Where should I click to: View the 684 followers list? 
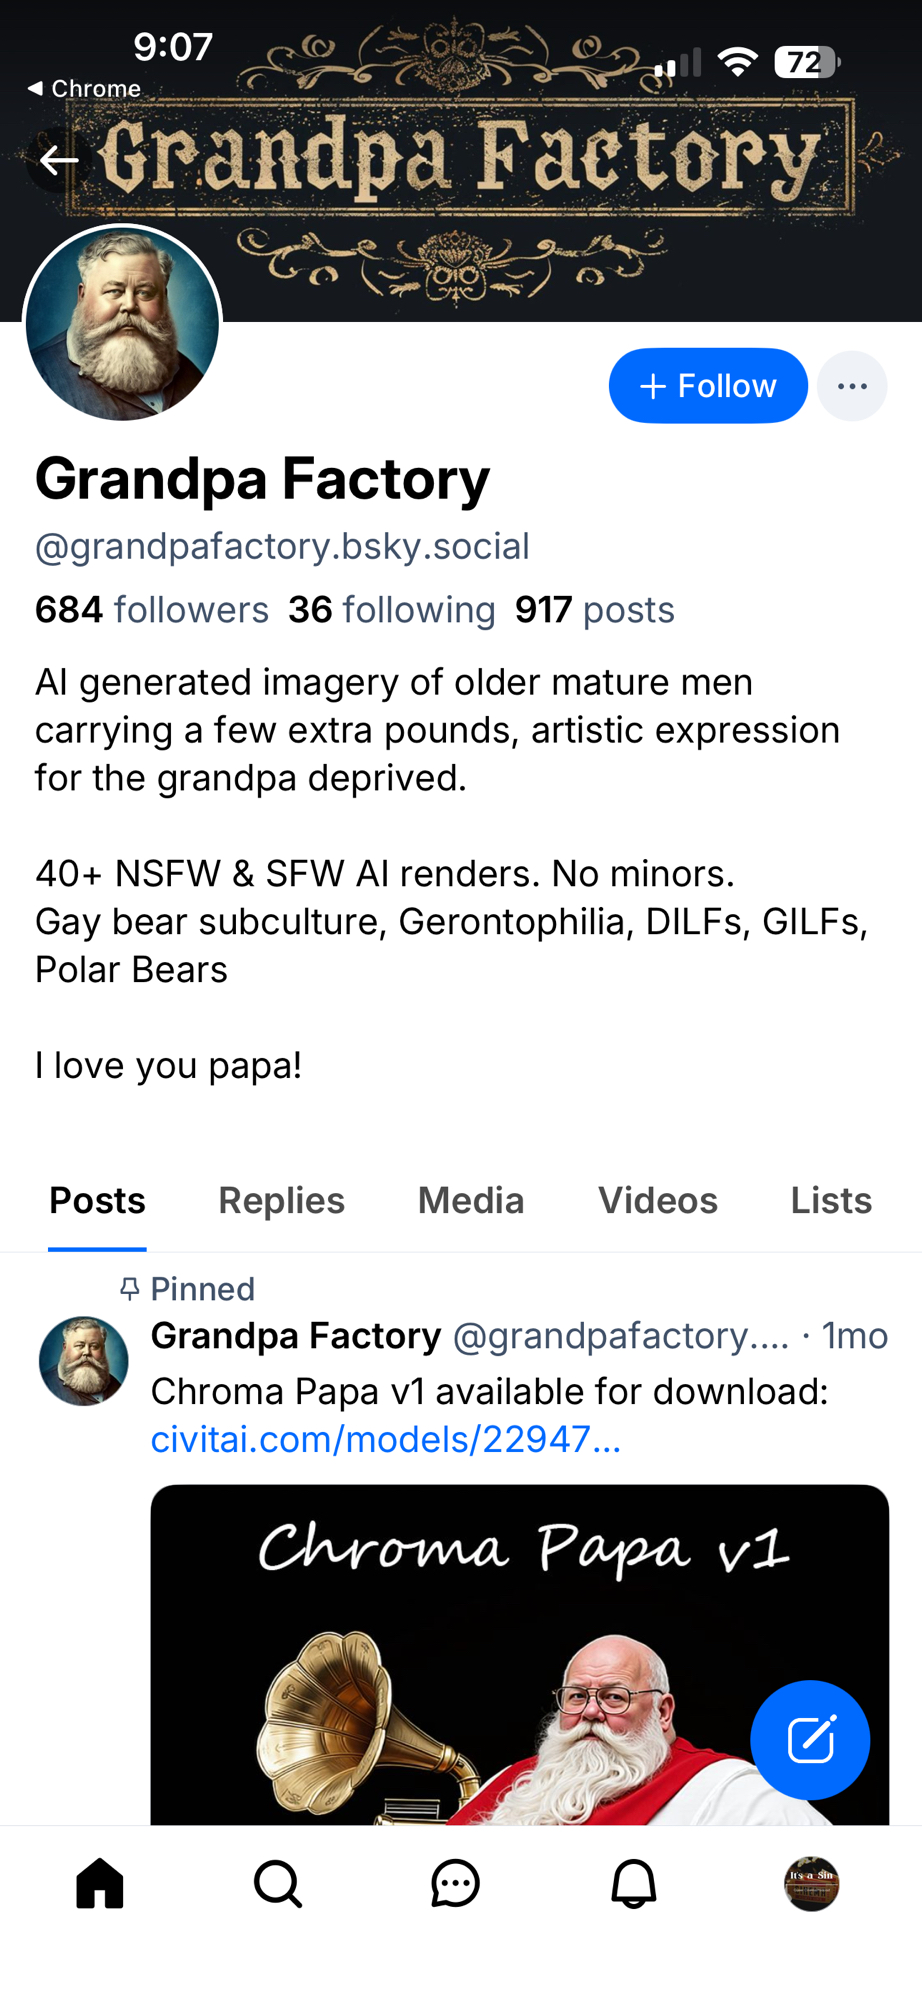tap(152, 610)
